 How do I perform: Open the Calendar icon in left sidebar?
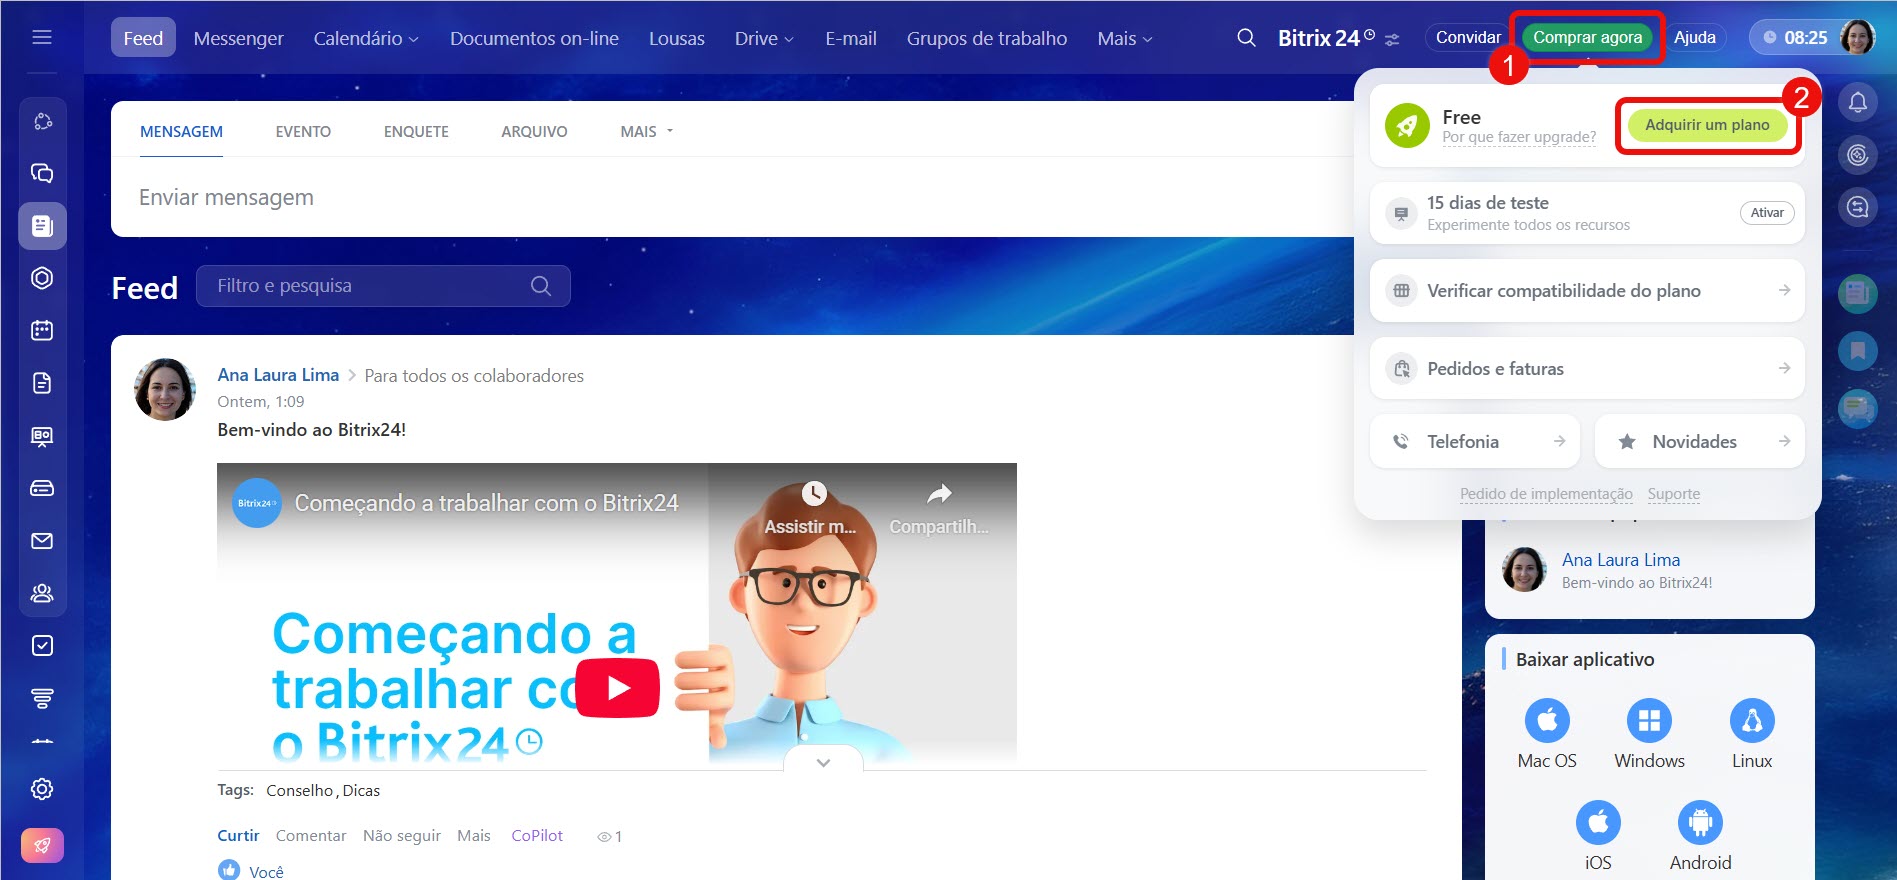coord(42,330)
